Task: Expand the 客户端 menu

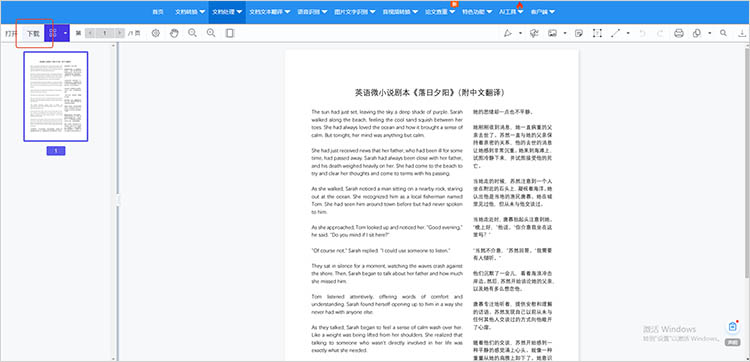Action: tap(542, 12)
